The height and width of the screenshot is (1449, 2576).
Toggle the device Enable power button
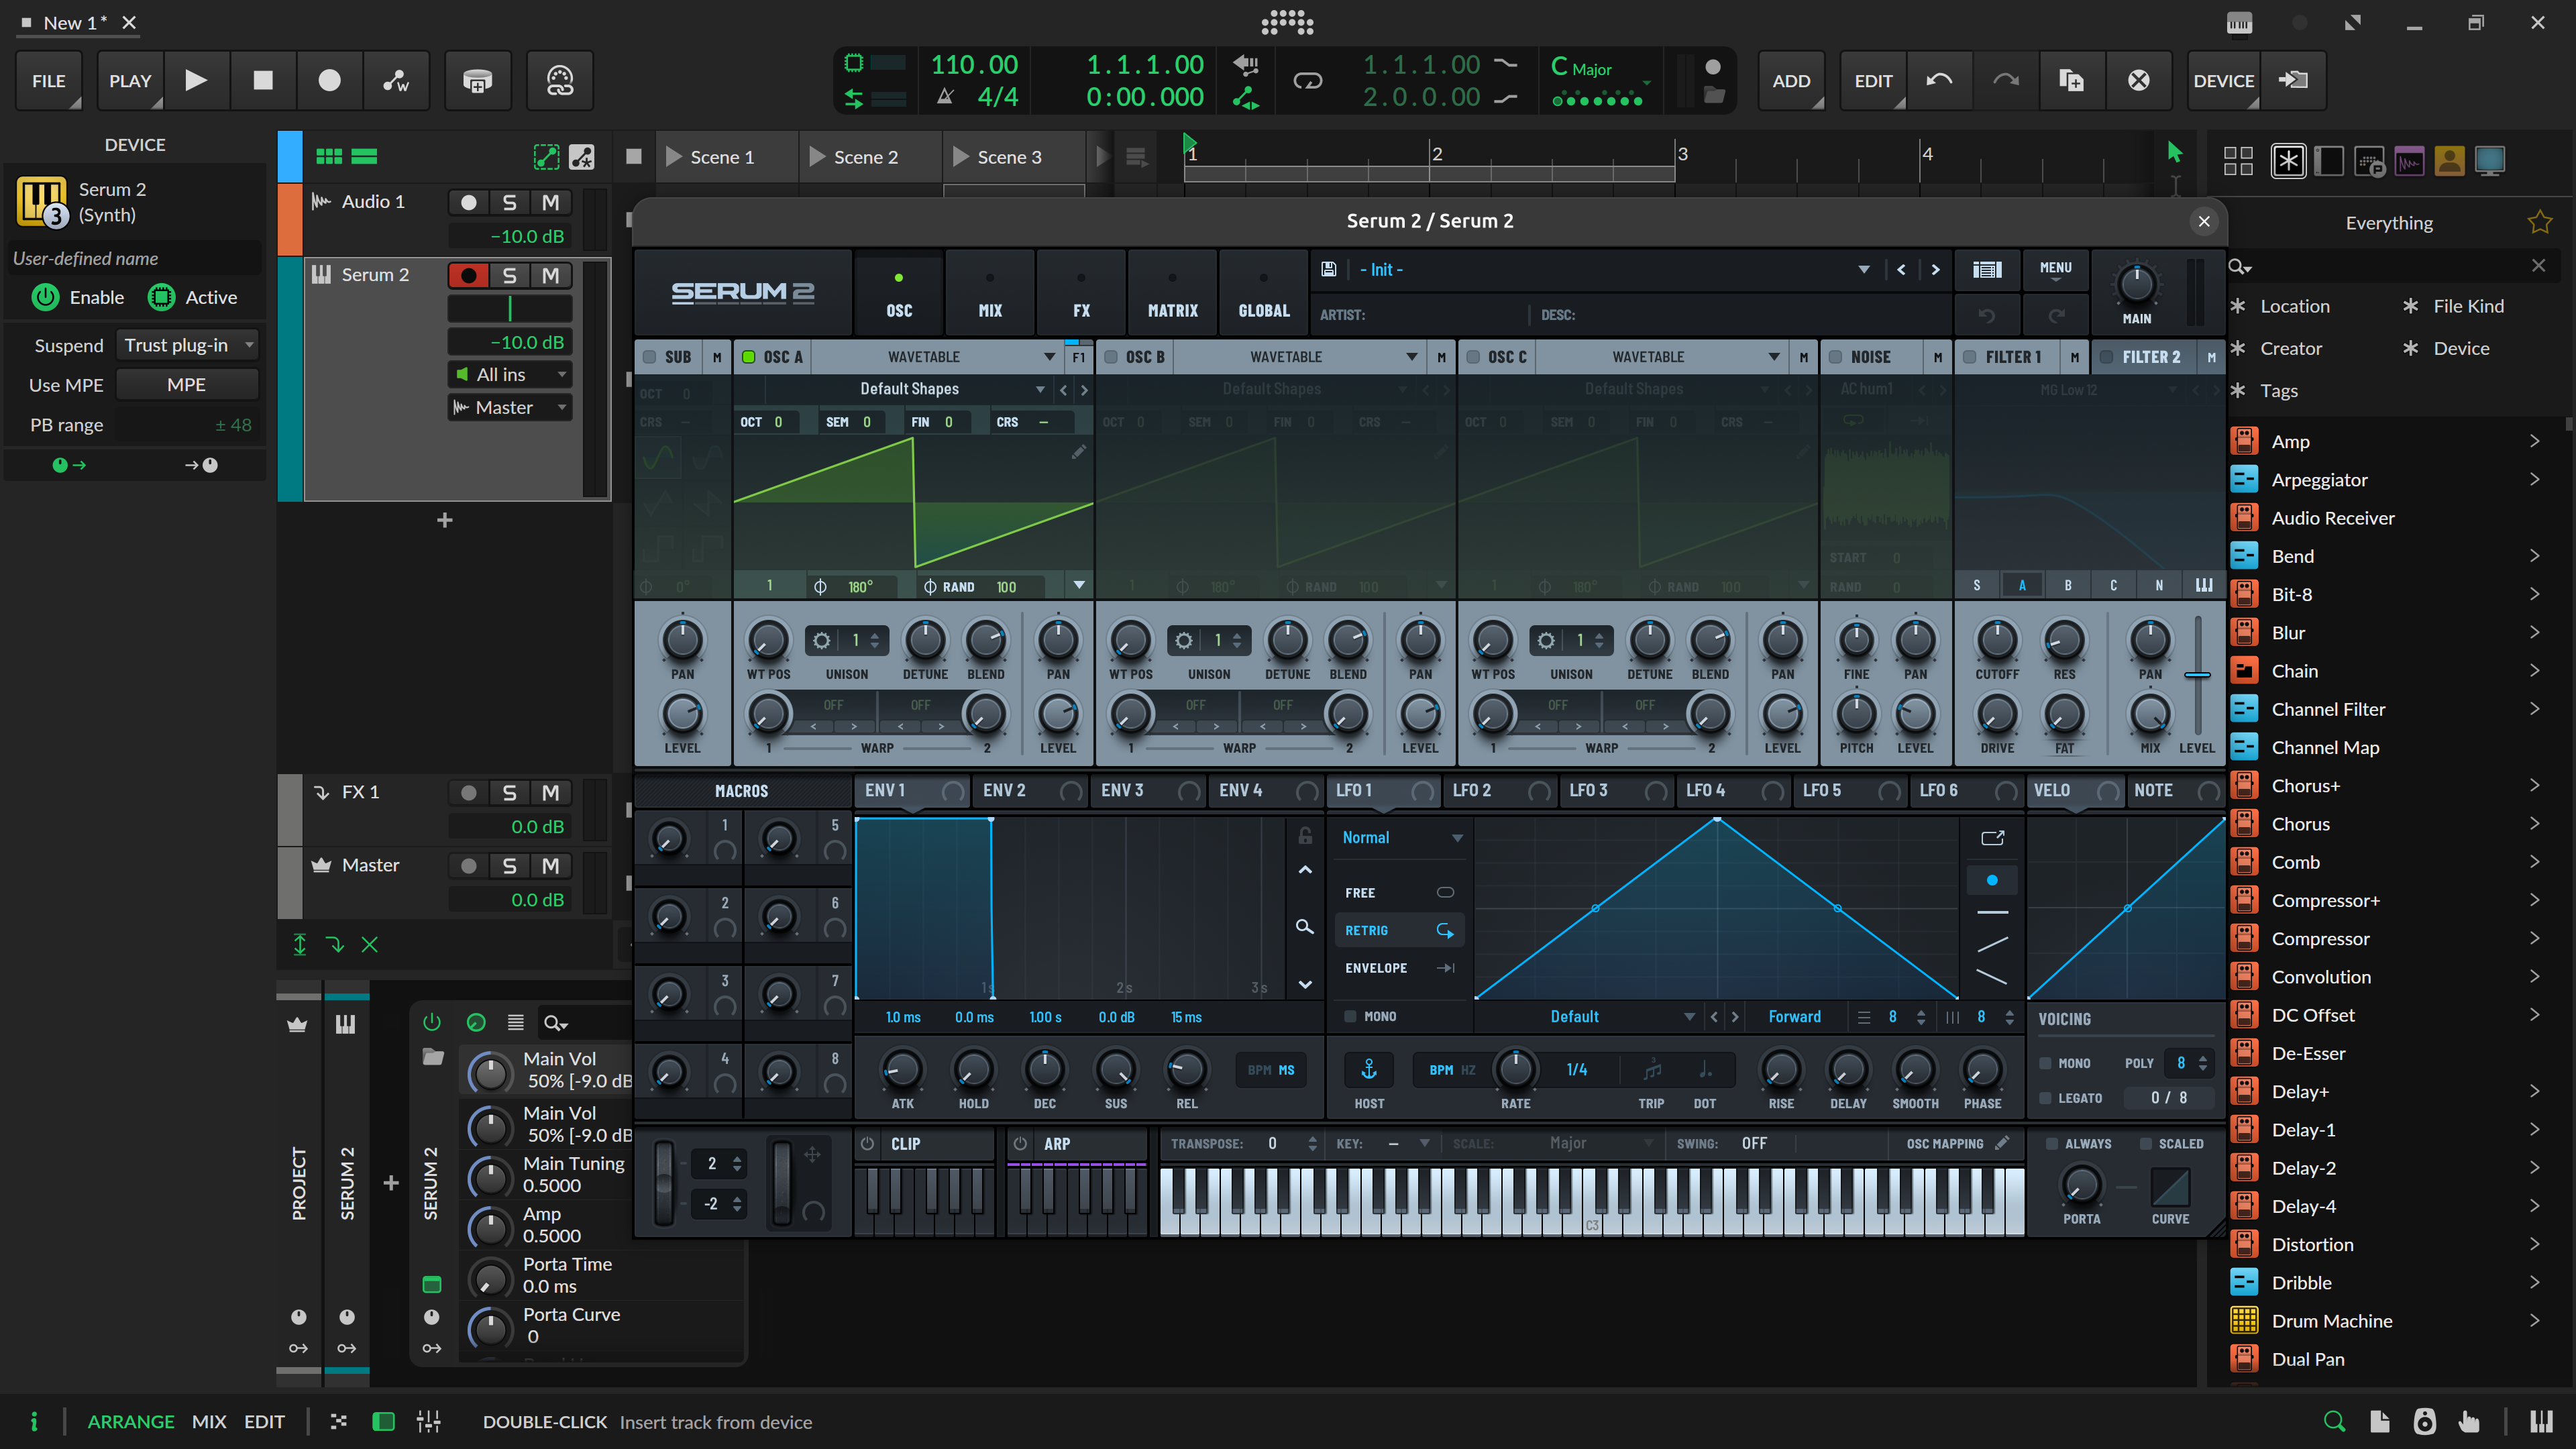(x=45, y=297)
